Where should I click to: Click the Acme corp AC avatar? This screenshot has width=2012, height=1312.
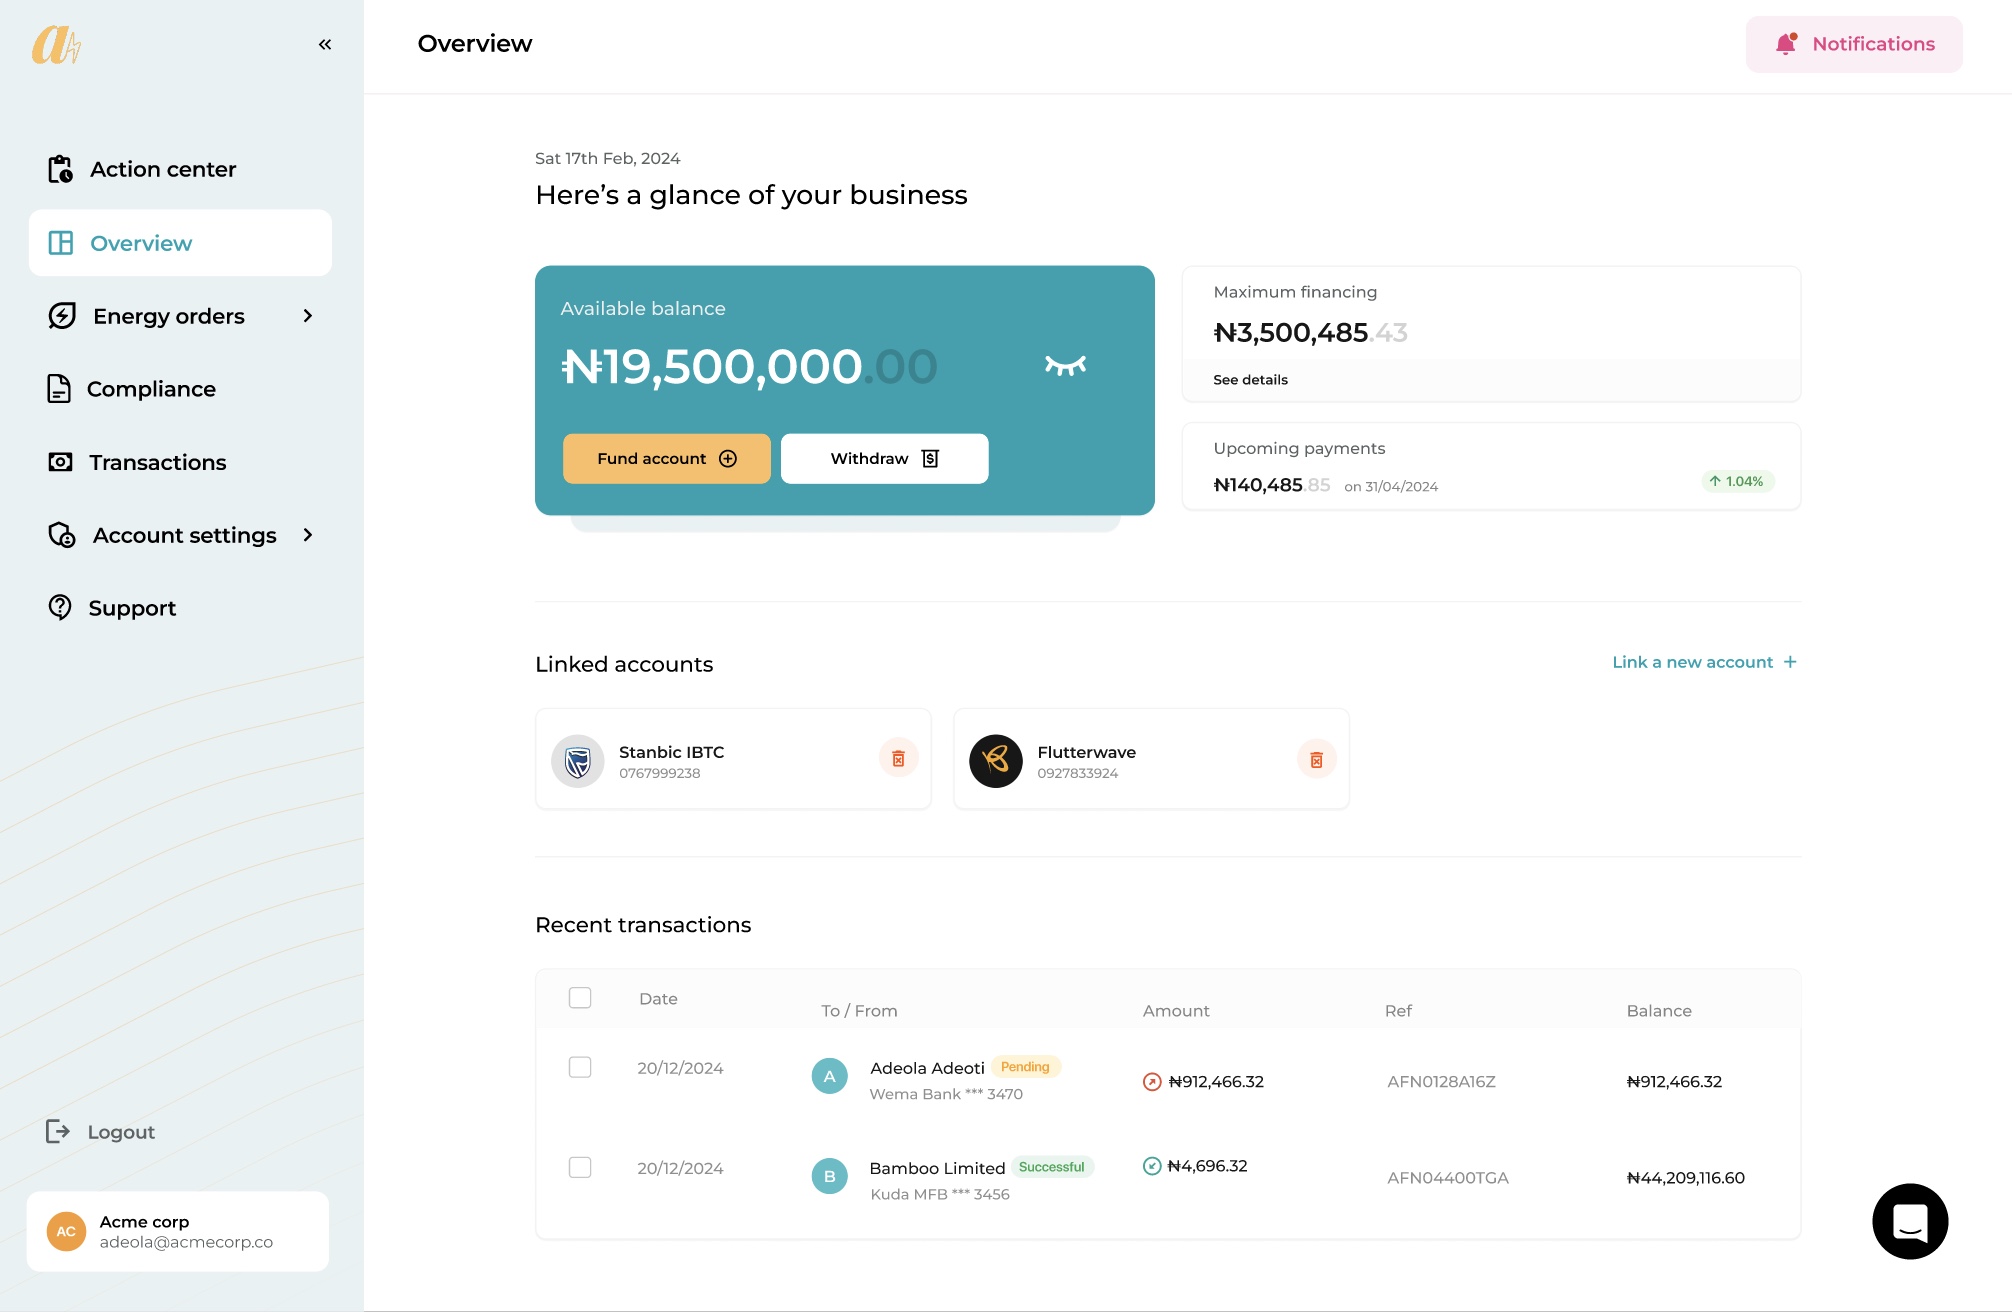(66, 1231)
